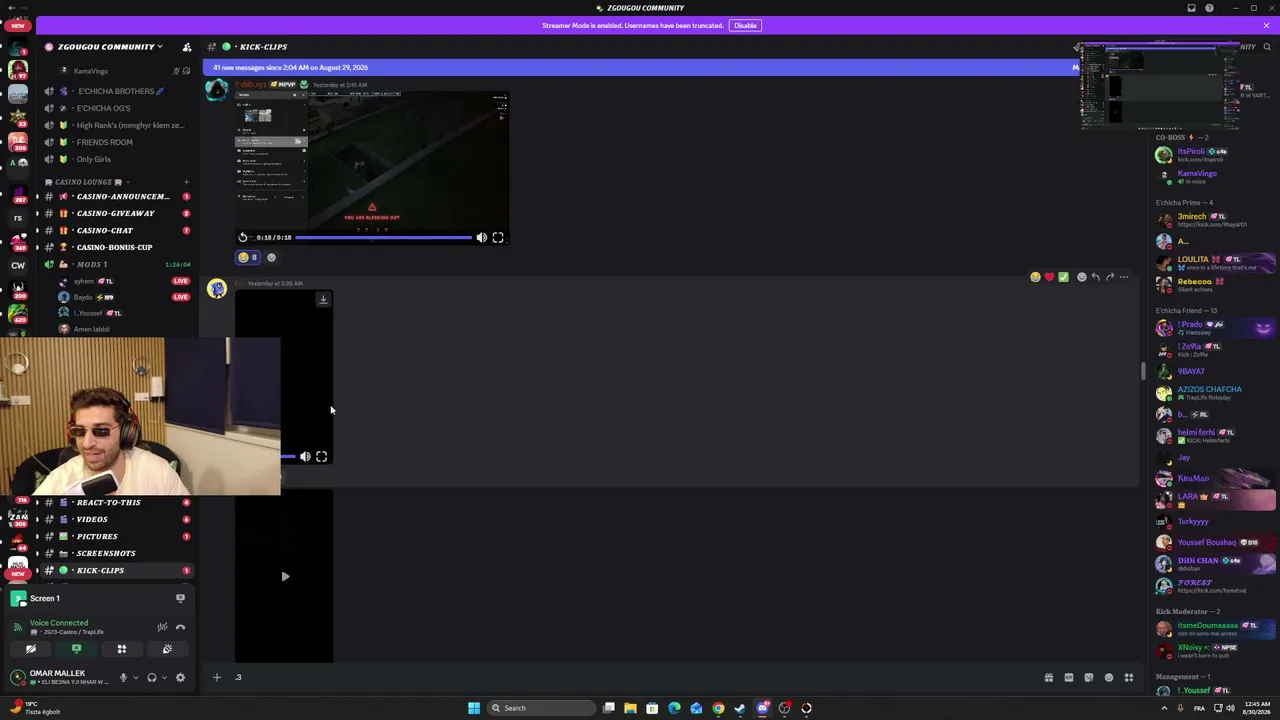Open the activities launcher button

pos(122,649)
